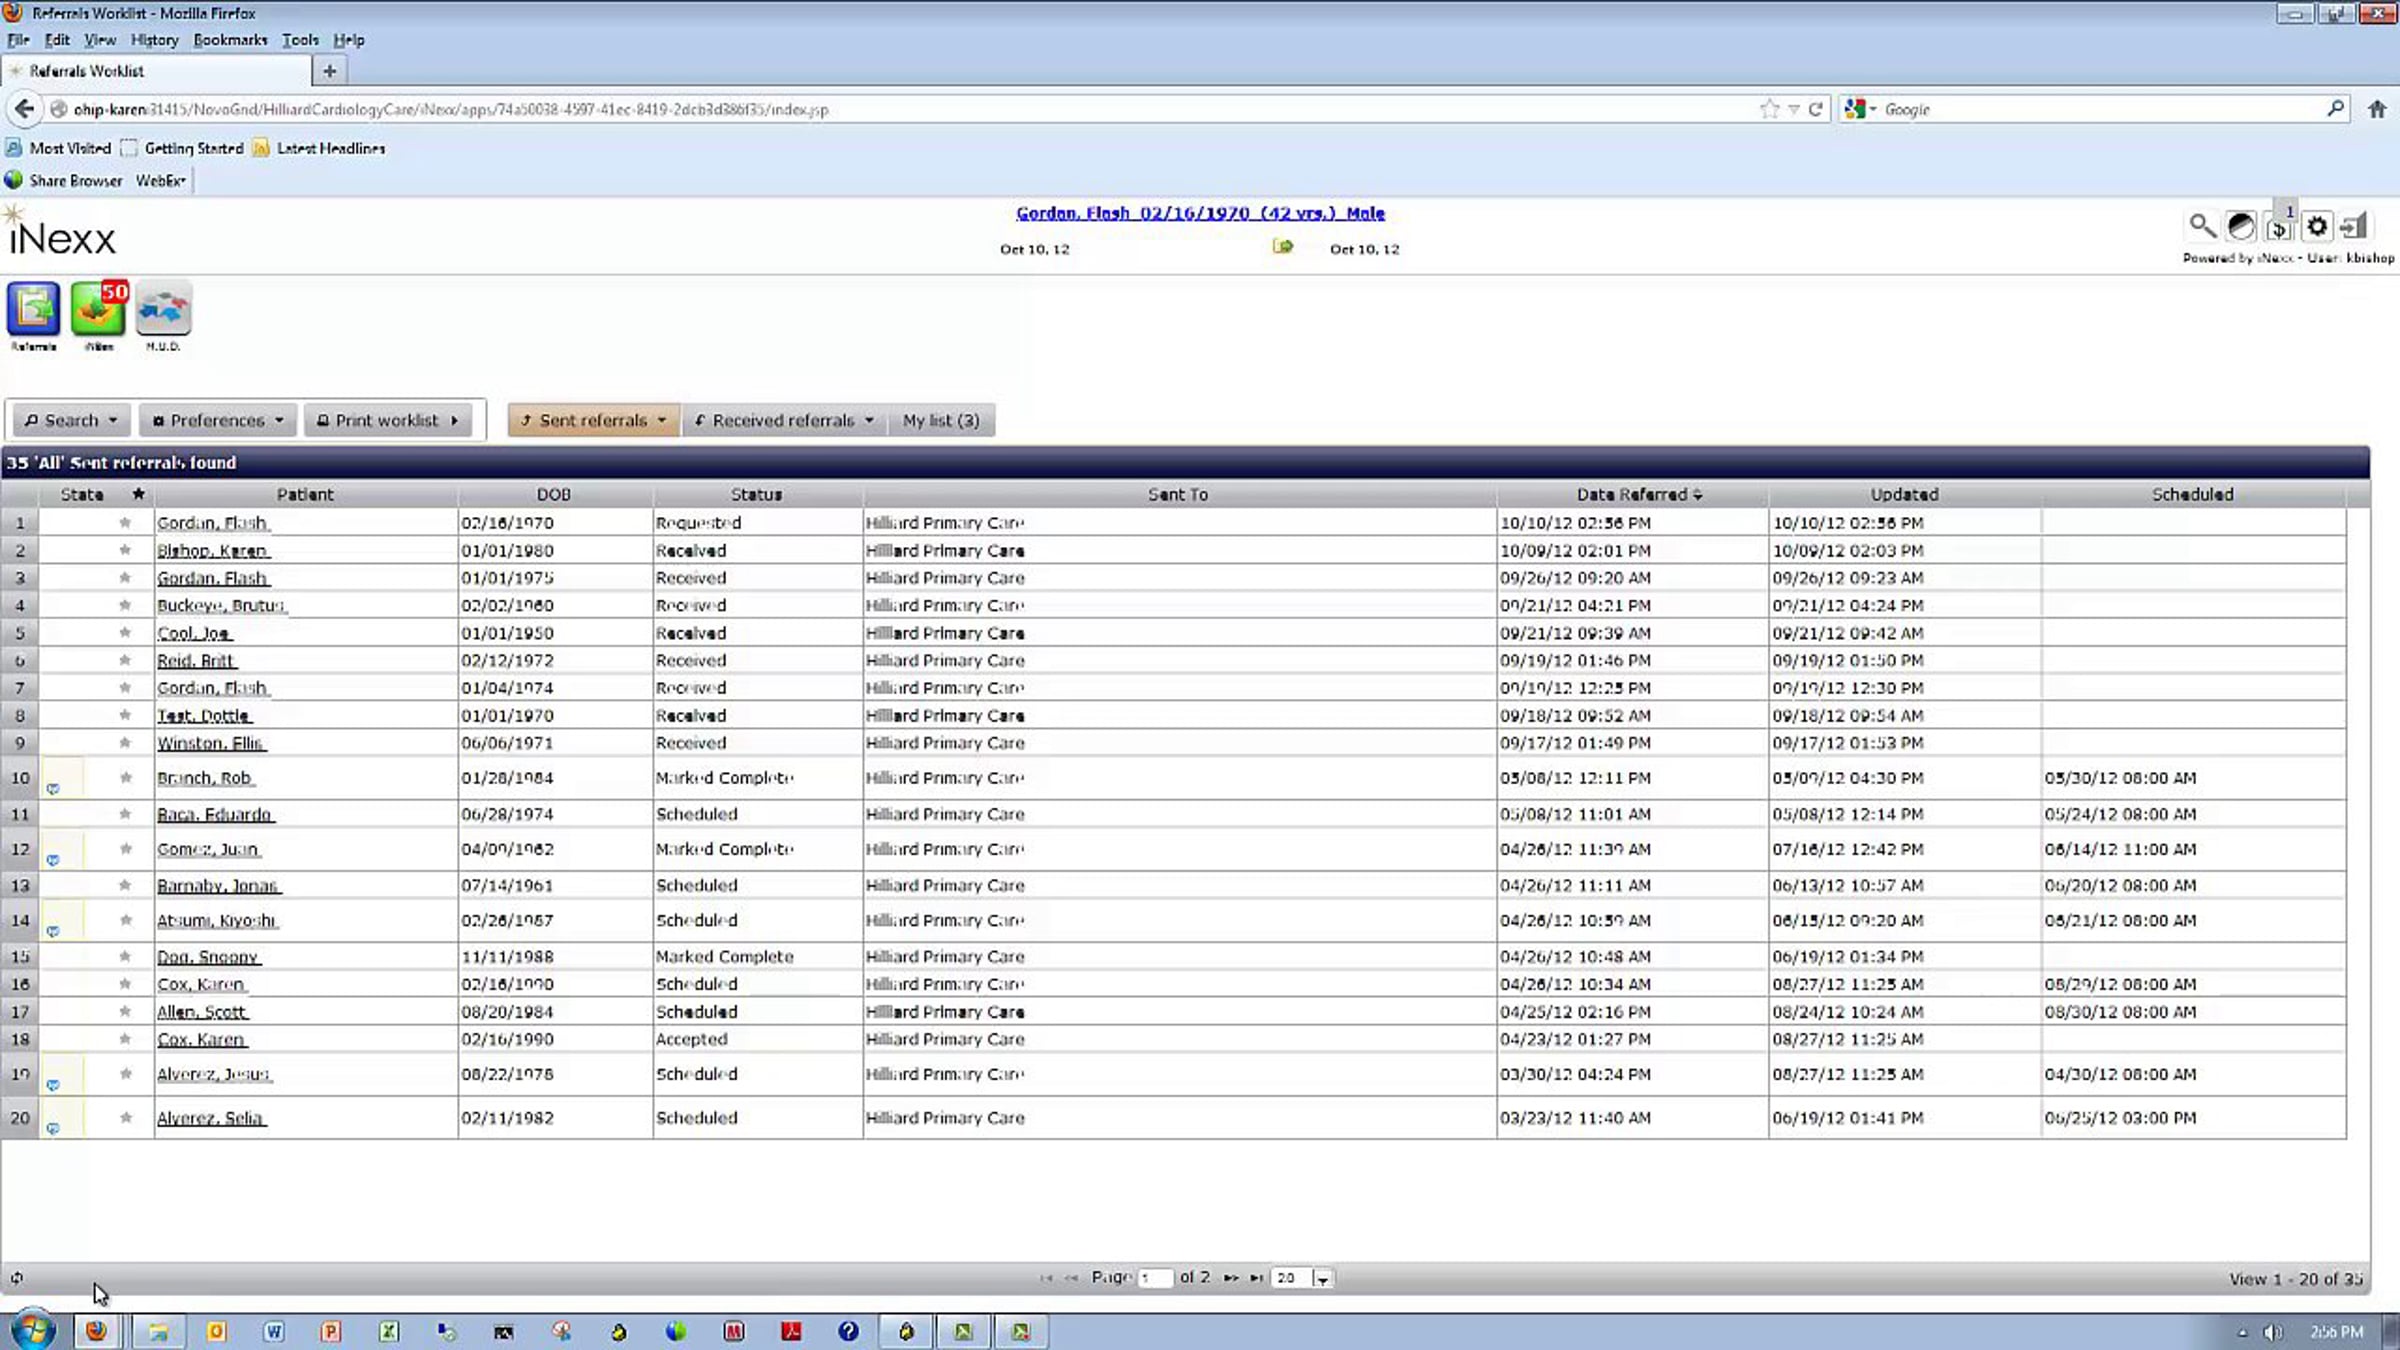Sort the list by the Patient column header
This screenshot has height=1350, width=2400.
click(x=305, y=494)
